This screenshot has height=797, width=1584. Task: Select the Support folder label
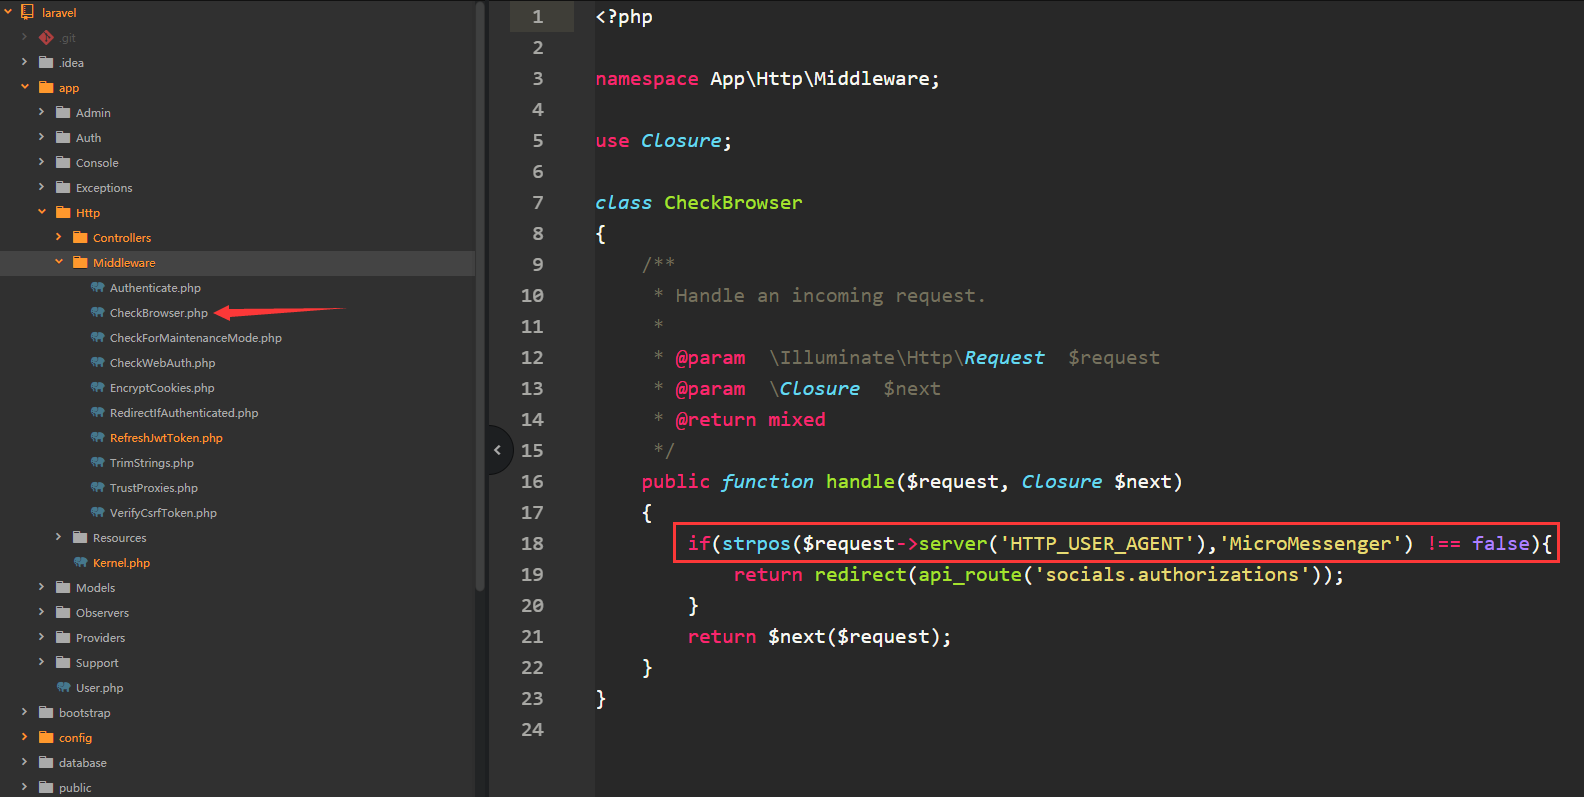(x=97, y=663)
